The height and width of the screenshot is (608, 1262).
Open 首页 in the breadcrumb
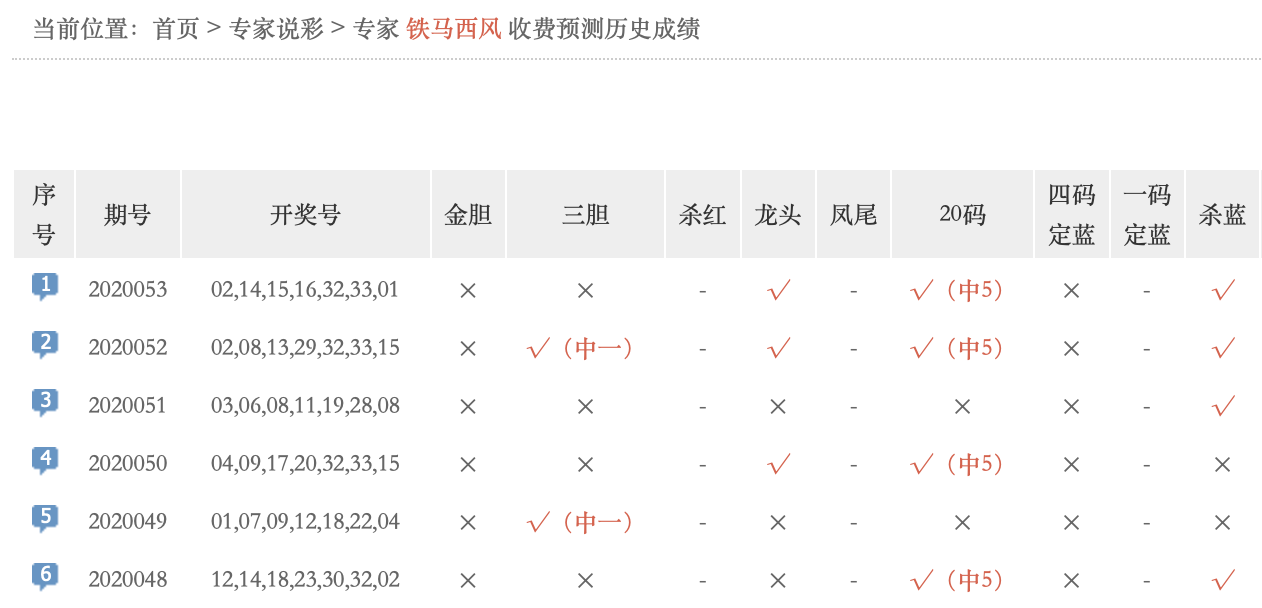[176, 29]
